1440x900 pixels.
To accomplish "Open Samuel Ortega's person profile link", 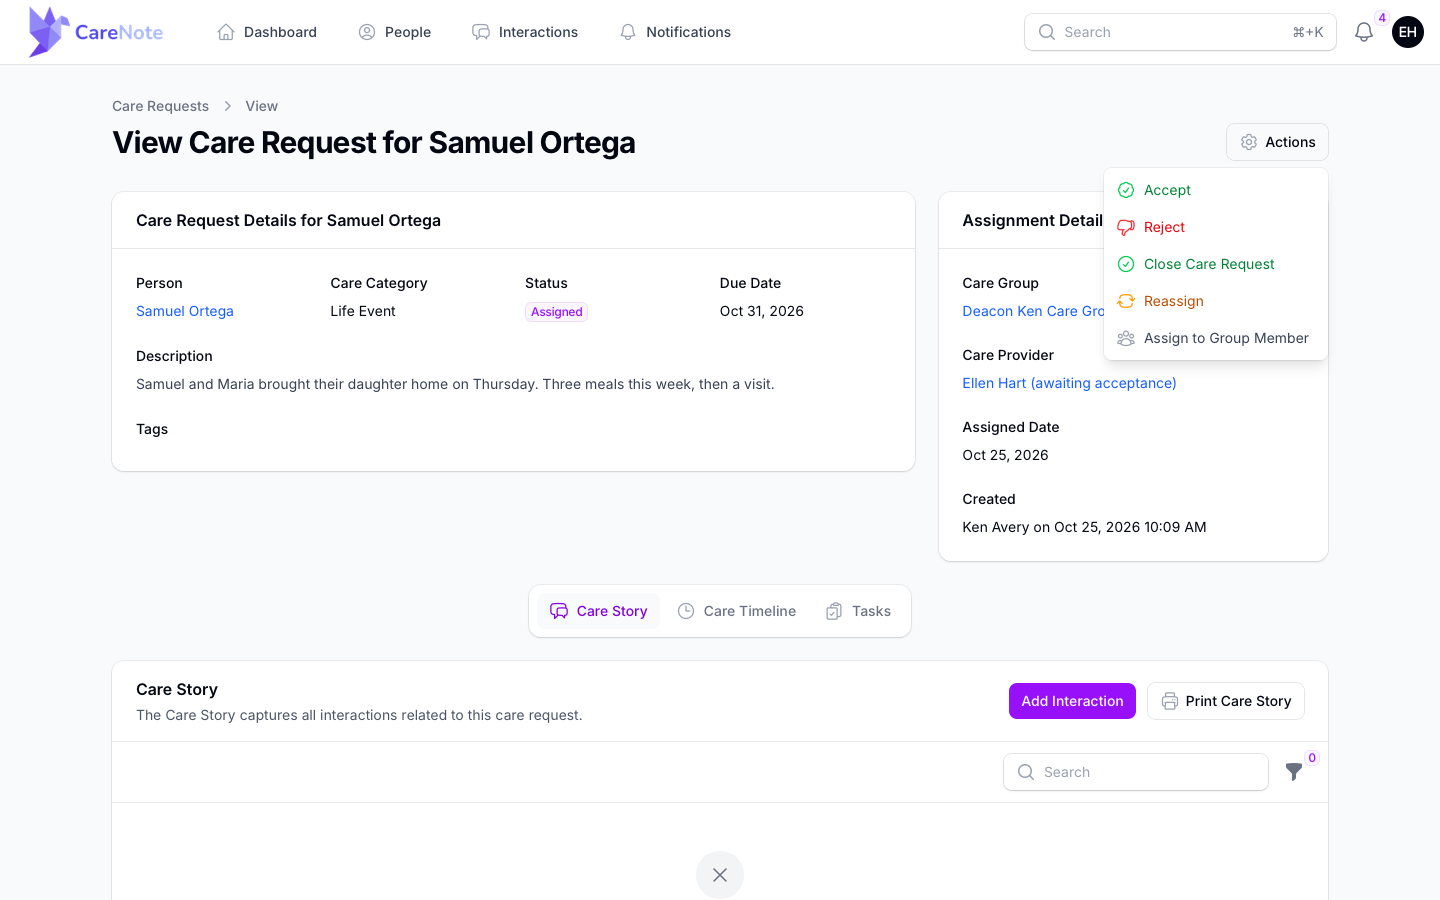I will 185,311.
